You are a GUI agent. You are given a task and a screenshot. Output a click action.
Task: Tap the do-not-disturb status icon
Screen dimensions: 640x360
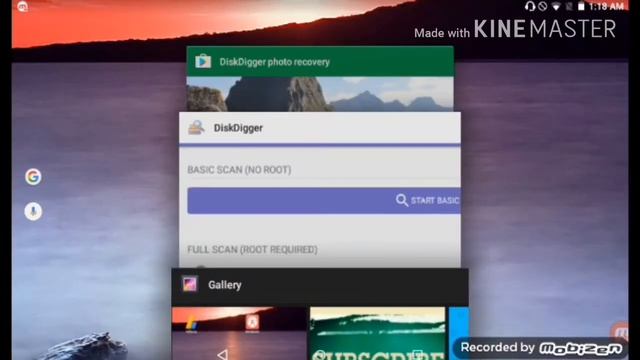point(542,6)
